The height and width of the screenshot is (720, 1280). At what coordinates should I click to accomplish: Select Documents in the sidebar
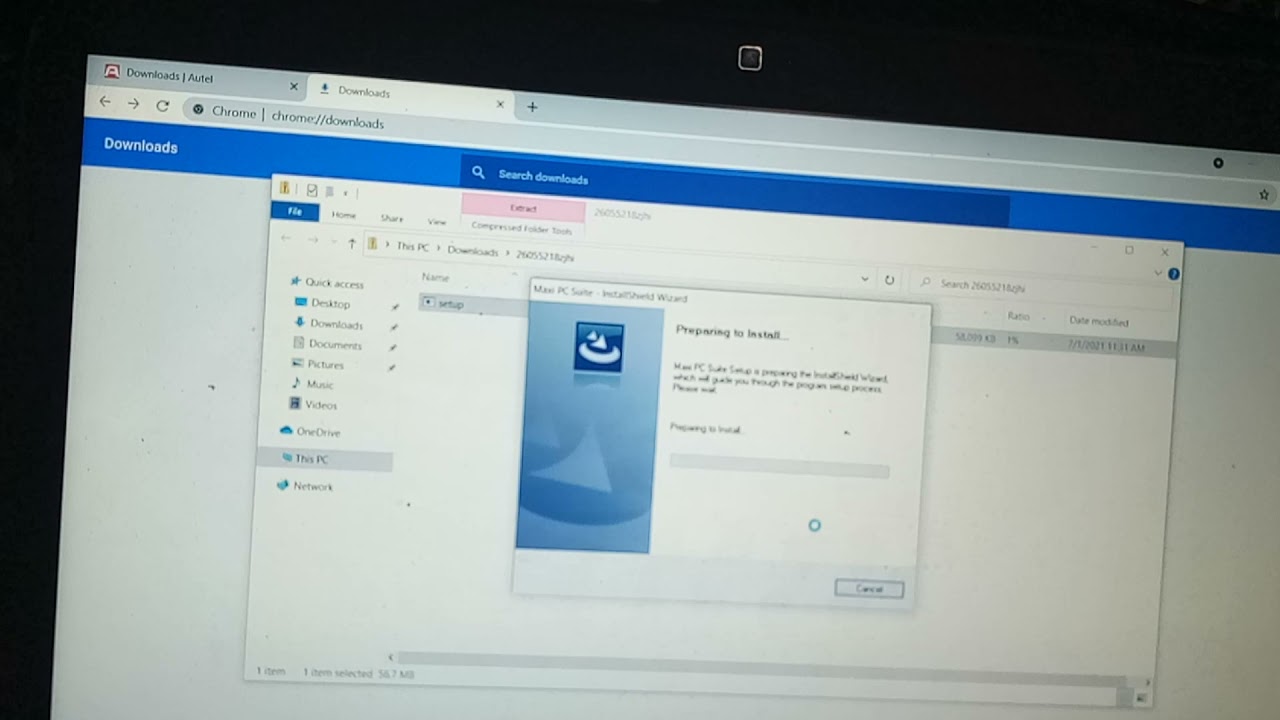tap(334, 344)
